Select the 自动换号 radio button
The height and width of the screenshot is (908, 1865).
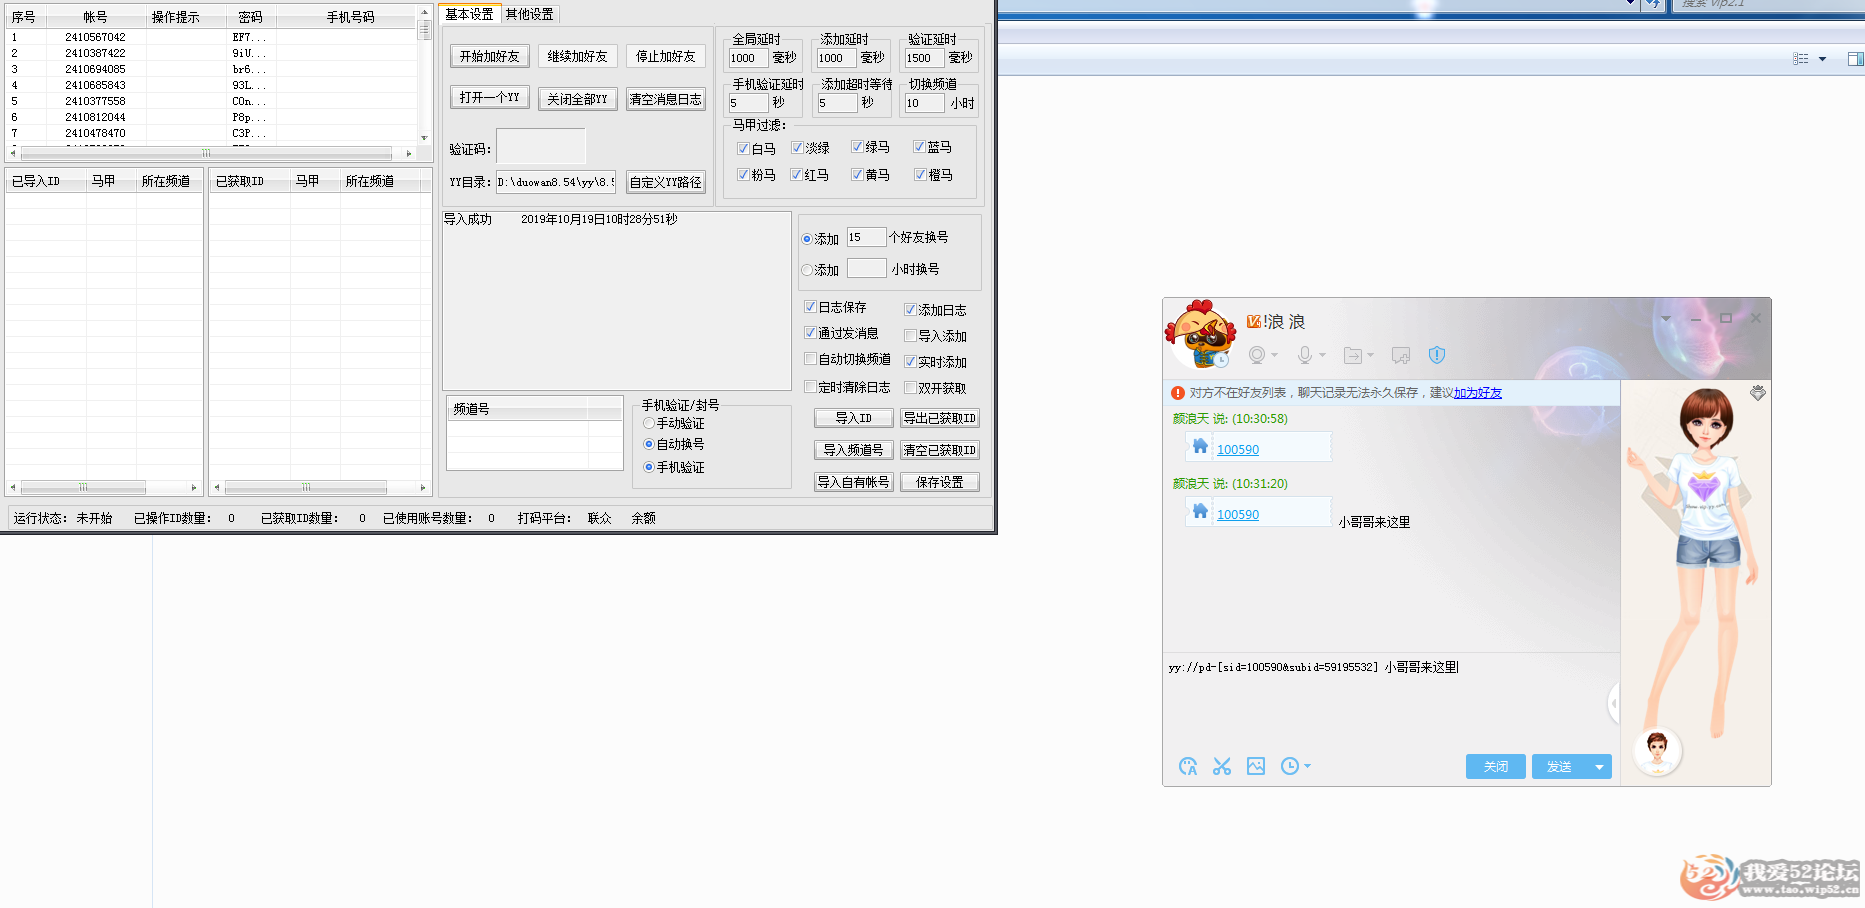(649, 444)
